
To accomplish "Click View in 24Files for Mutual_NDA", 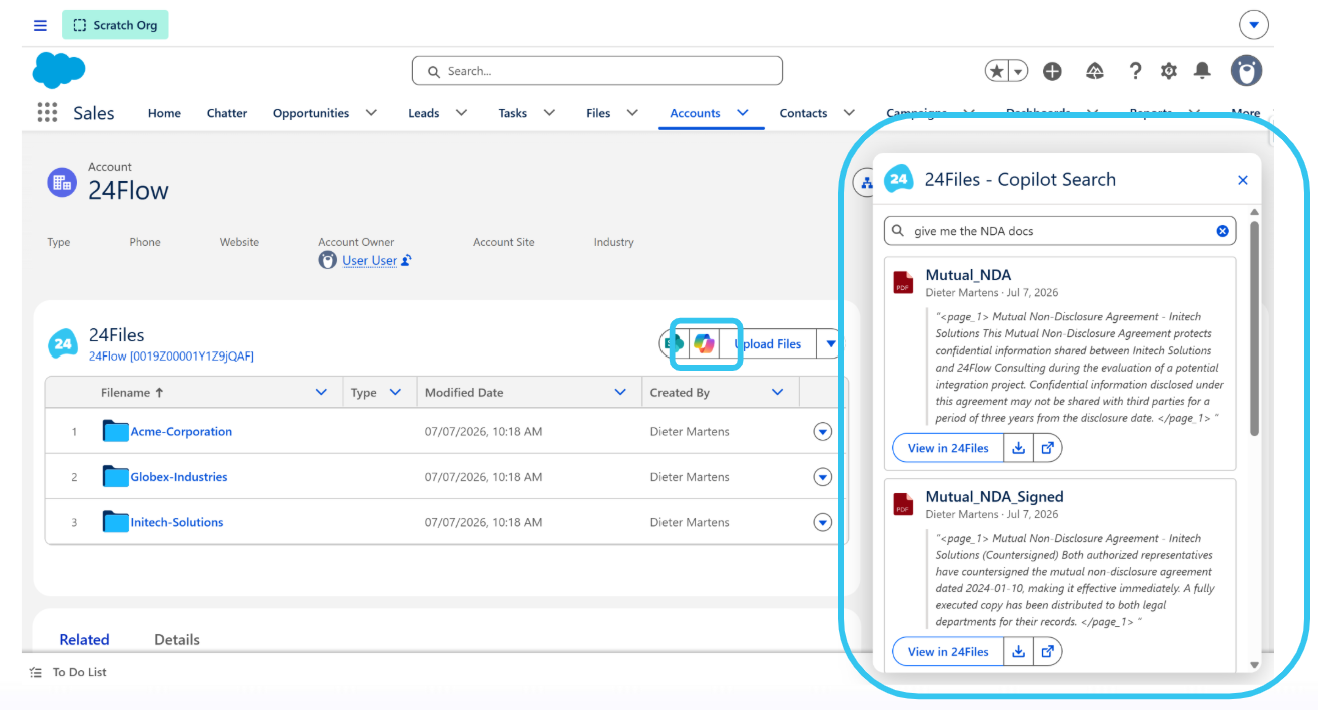I will pyautogui.click(x=948, y=448).
